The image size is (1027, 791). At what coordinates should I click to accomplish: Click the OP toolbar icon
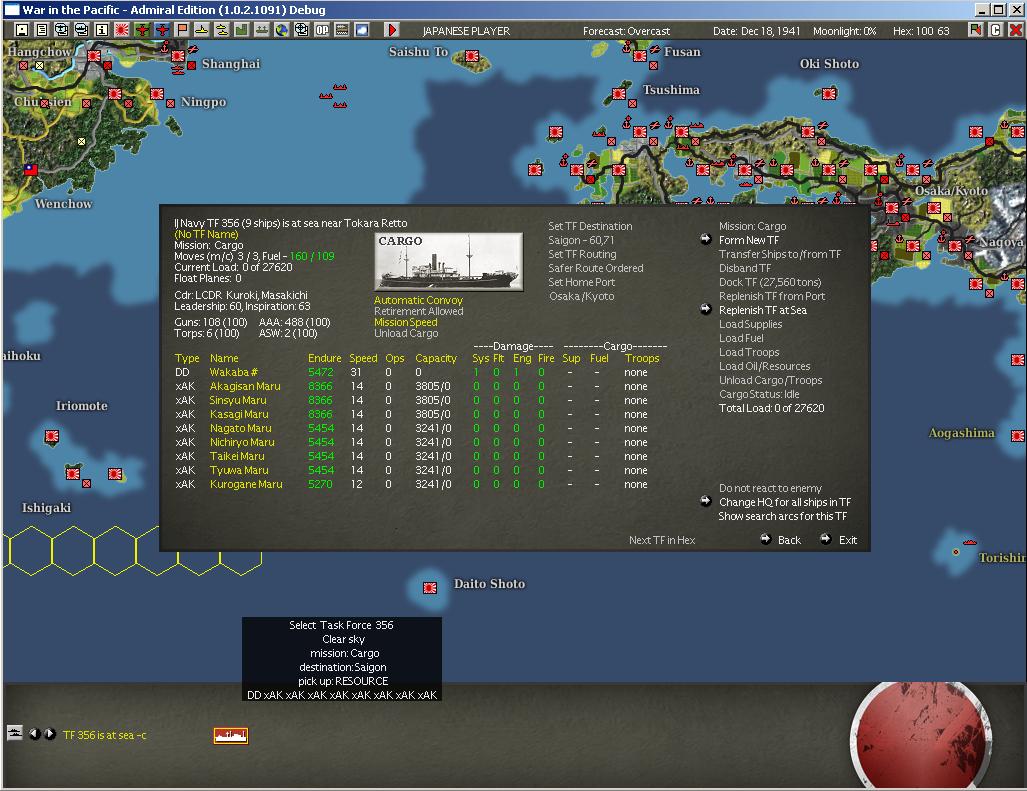(x=322, y=30)
